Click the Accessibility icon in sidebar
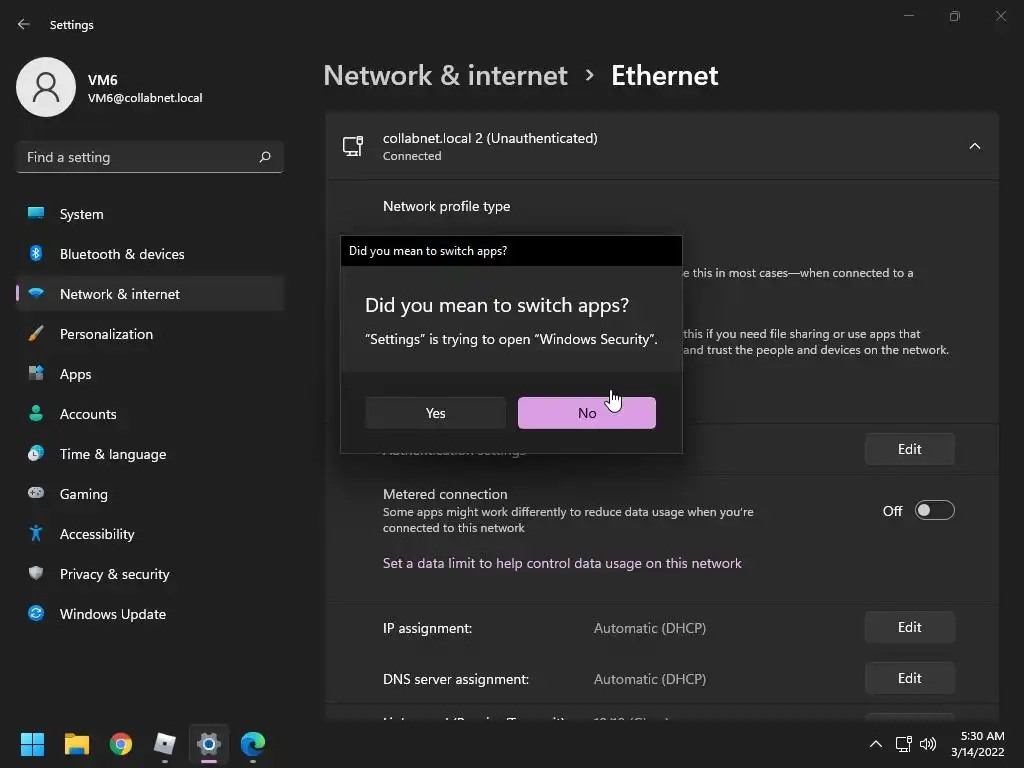This screenshot has height=768, width=1024. [36, 534]
